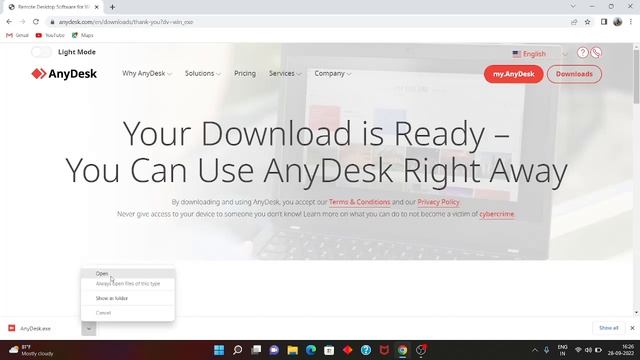This screenshot has width=640, height=360.
Task: Open the AnyDesk taskbar icon
Action: click(348, 350)
